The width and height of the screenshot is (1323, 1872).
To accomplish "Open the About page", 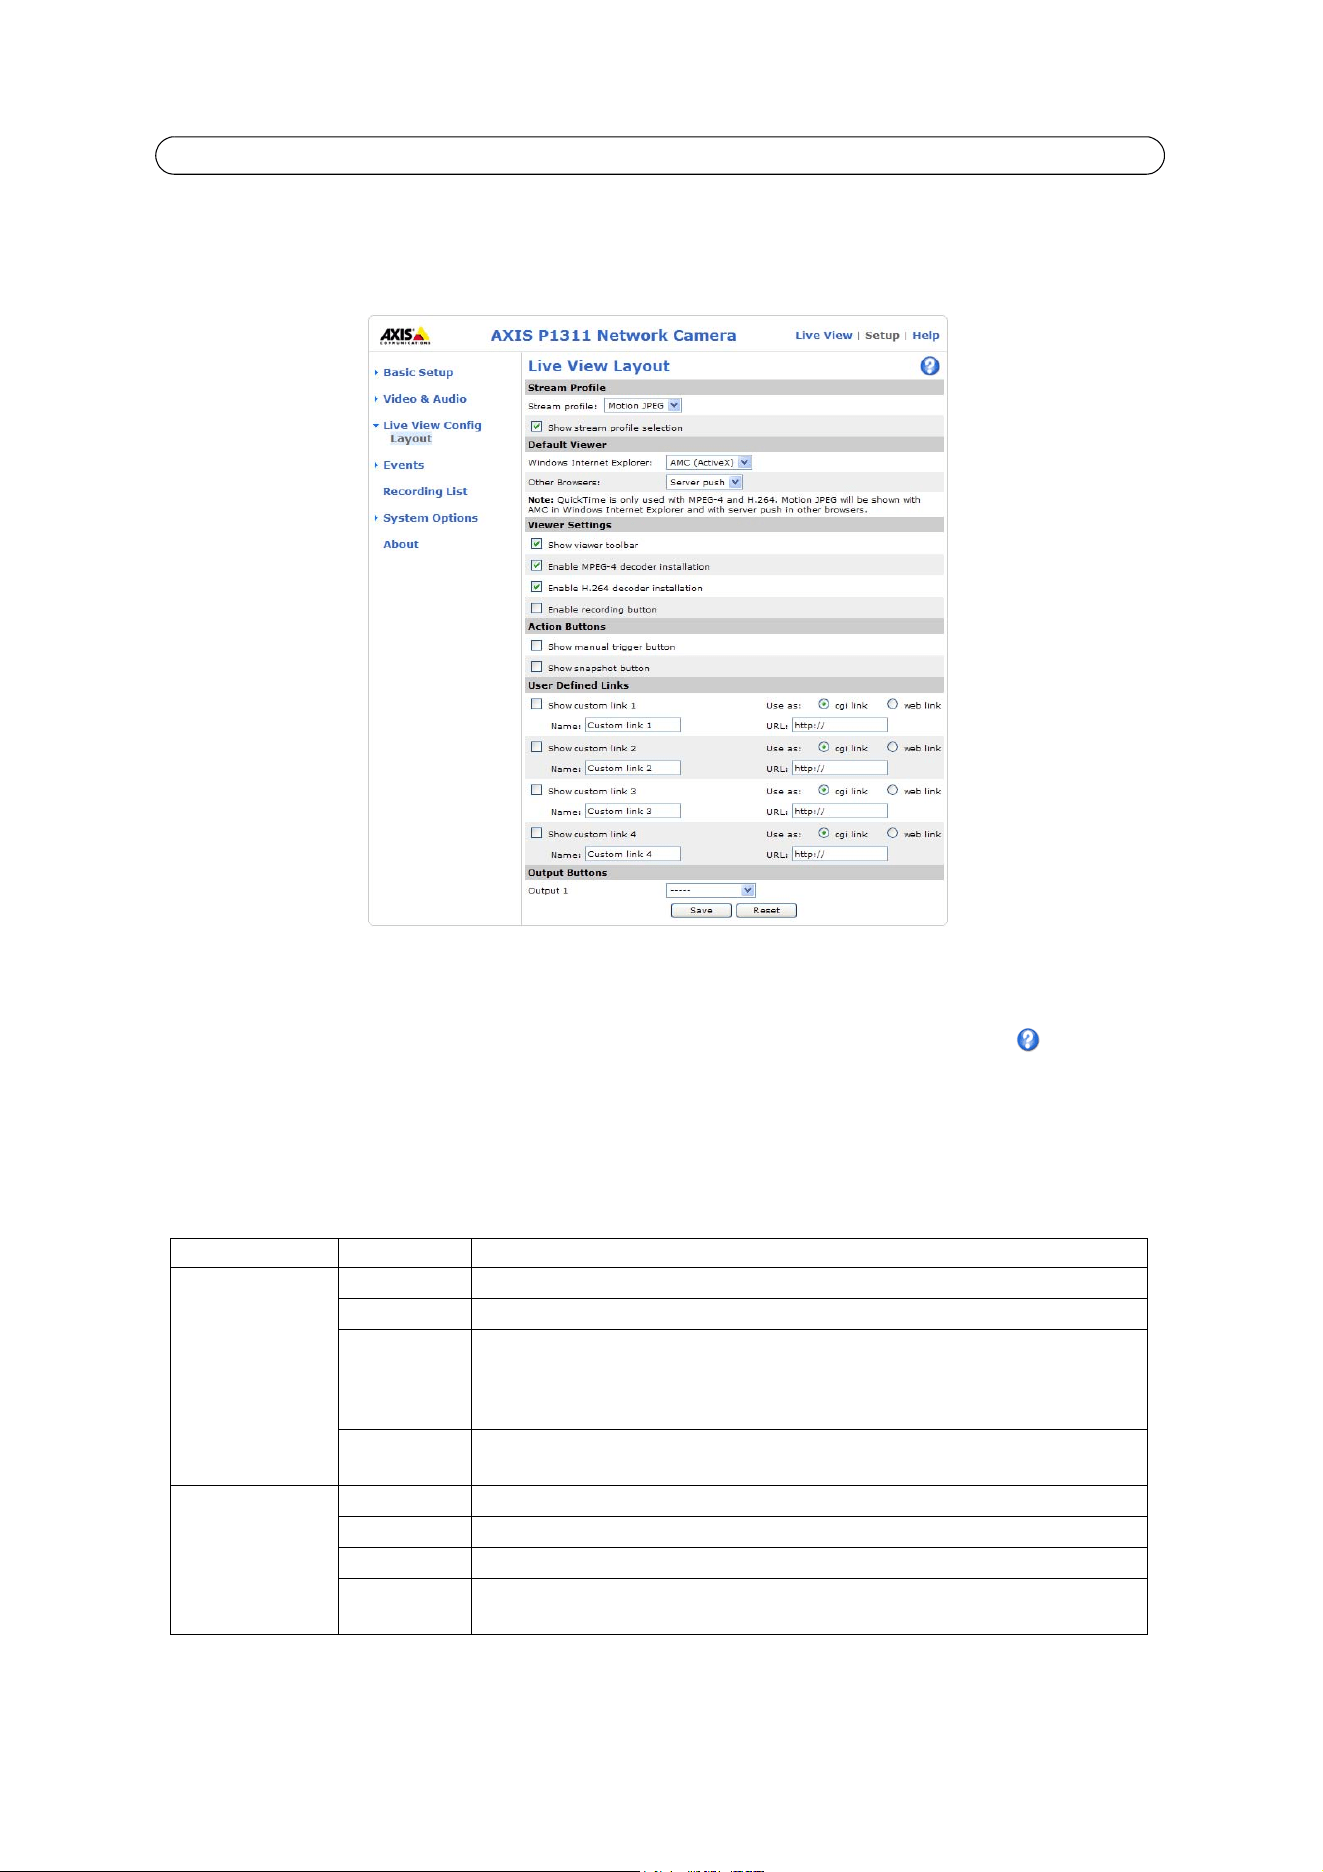I will pyautogui.click(x=401, y=544).
